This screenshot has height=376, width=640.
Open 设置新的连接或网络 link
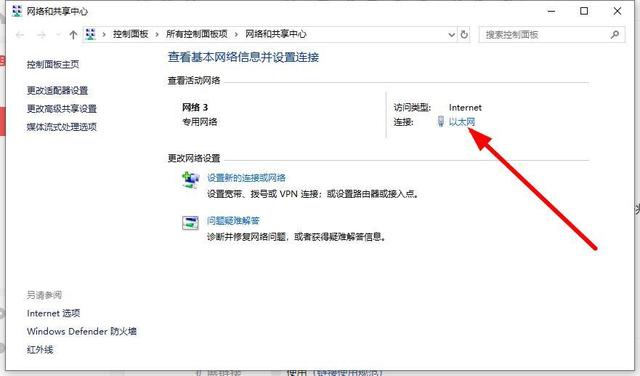click(x=246, y=178)
